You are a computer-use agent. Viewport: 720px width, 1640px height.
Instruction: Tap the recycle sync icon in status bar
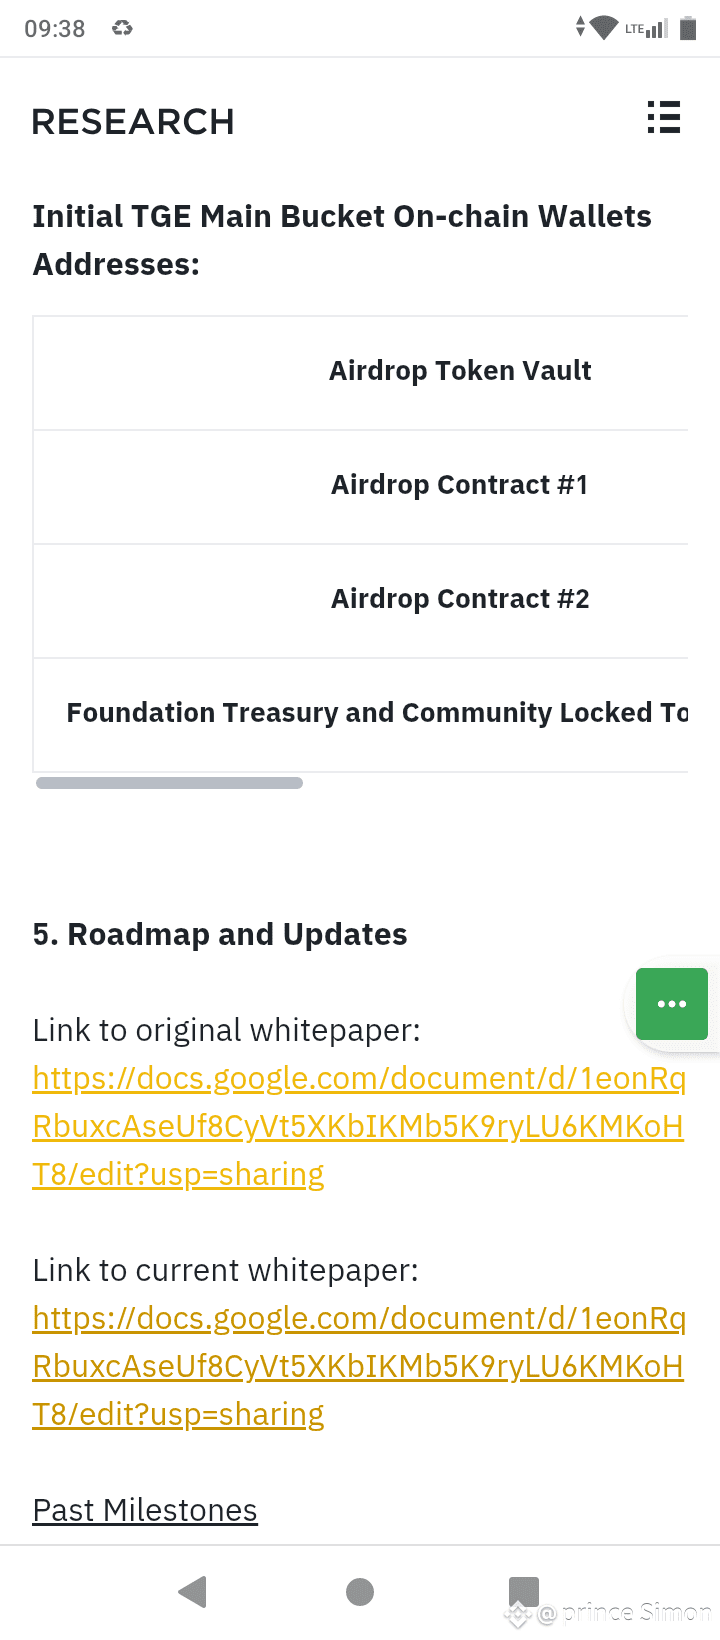click(122, 28)
